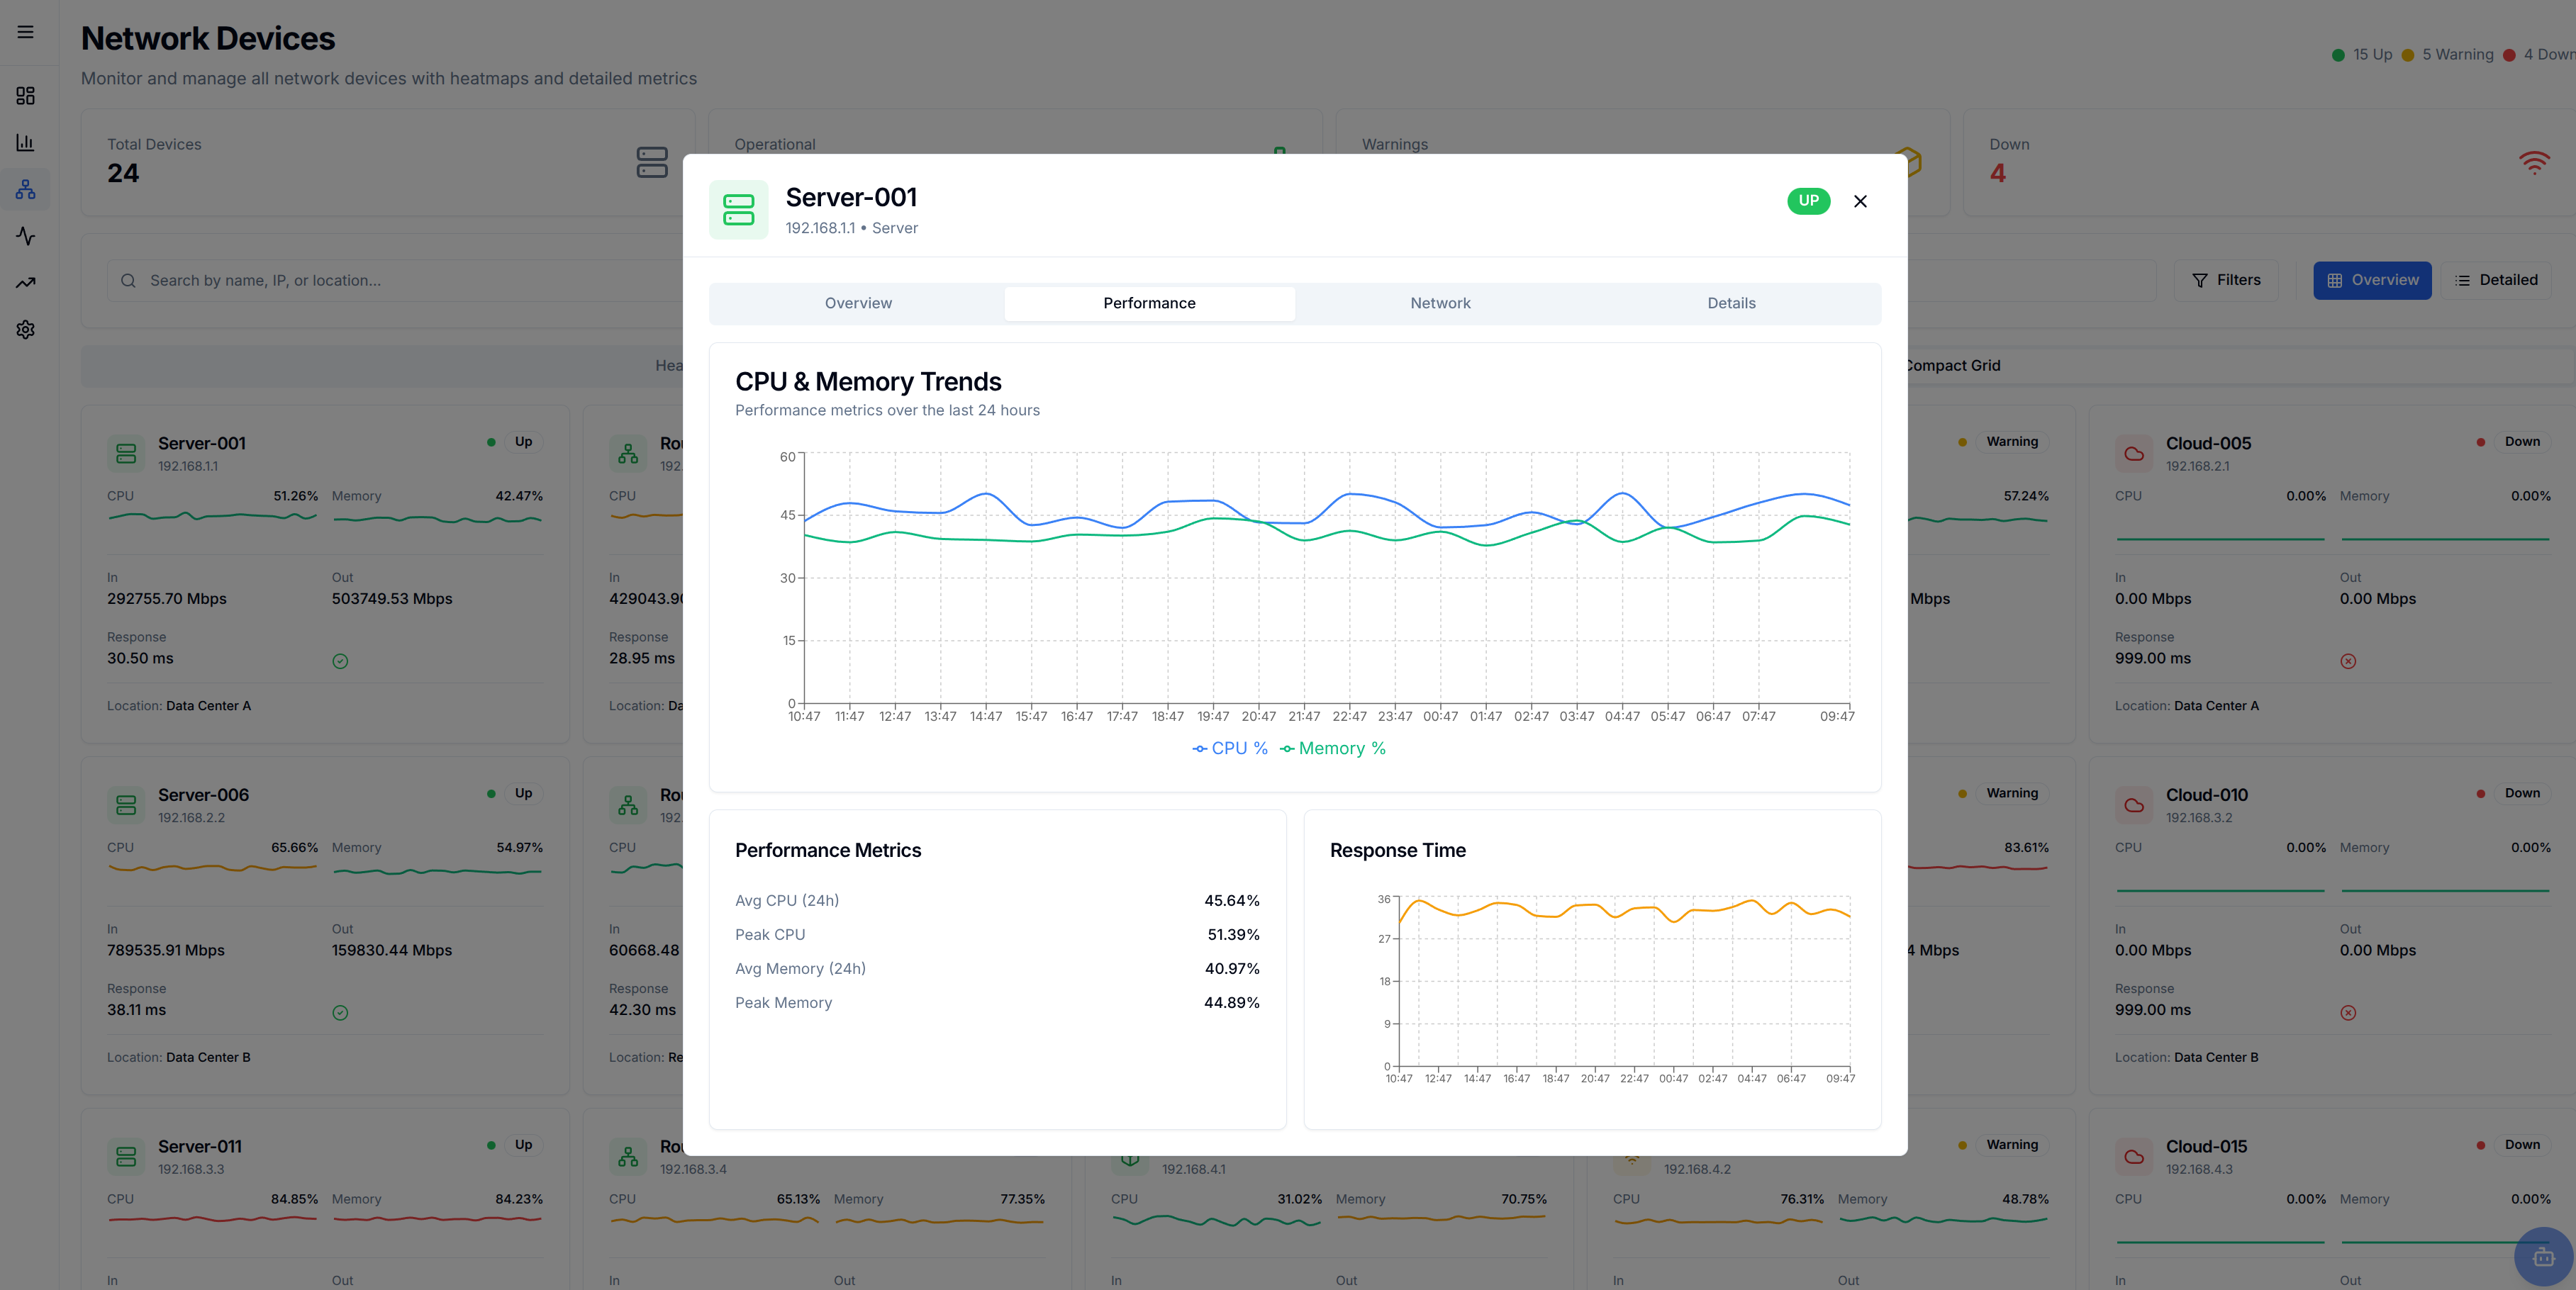
Task: Toggle the Memory % series in chart legend
Action: (x=1332, y=748)
